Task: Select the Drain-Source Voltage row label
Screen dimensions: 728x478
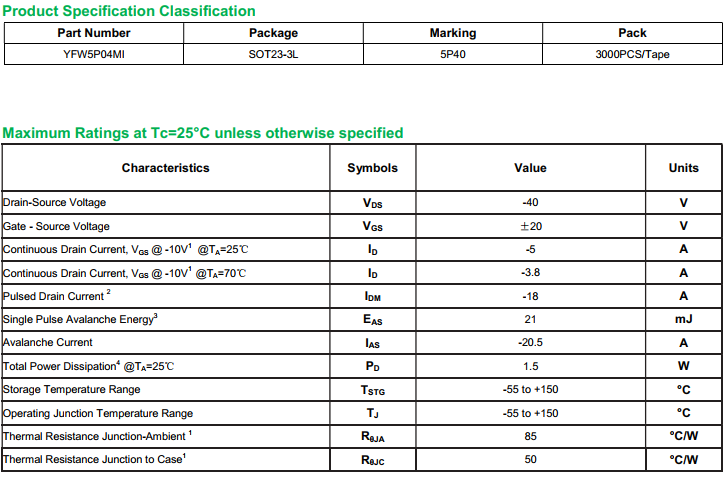Action: [x=54, y=202]
